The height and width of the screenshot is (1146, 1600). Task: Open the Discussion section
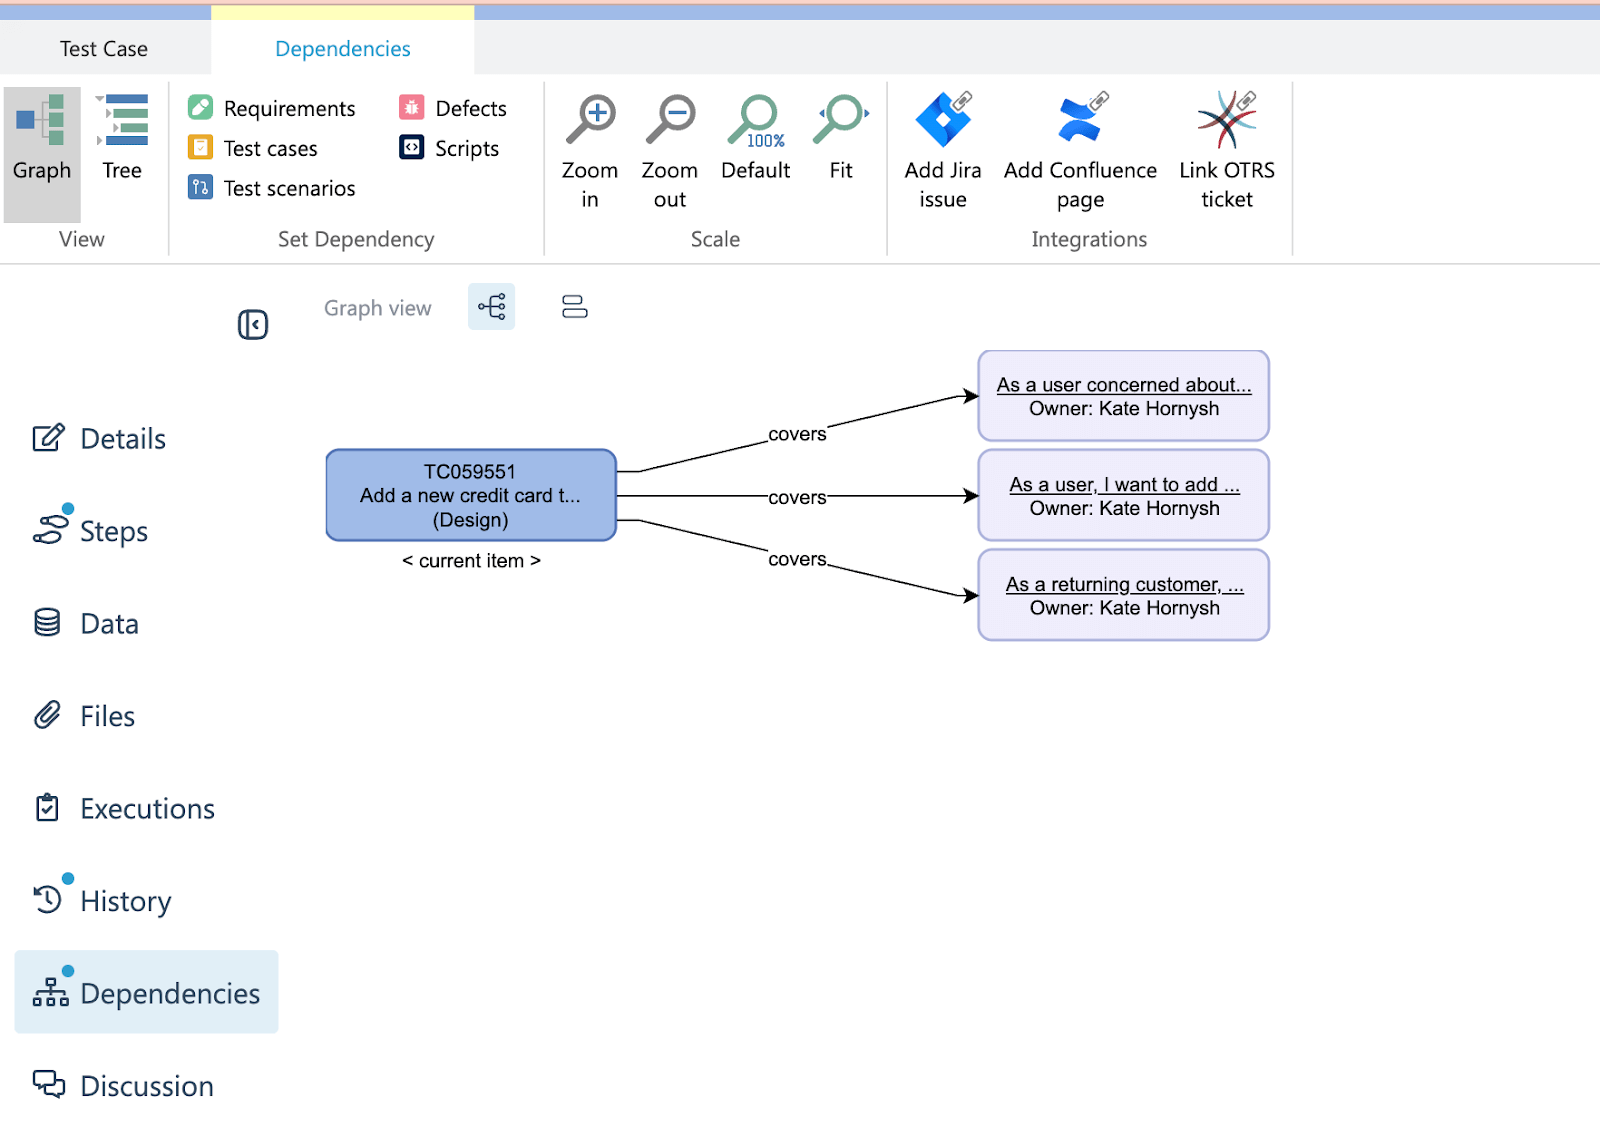click(x=145, y=1086)
